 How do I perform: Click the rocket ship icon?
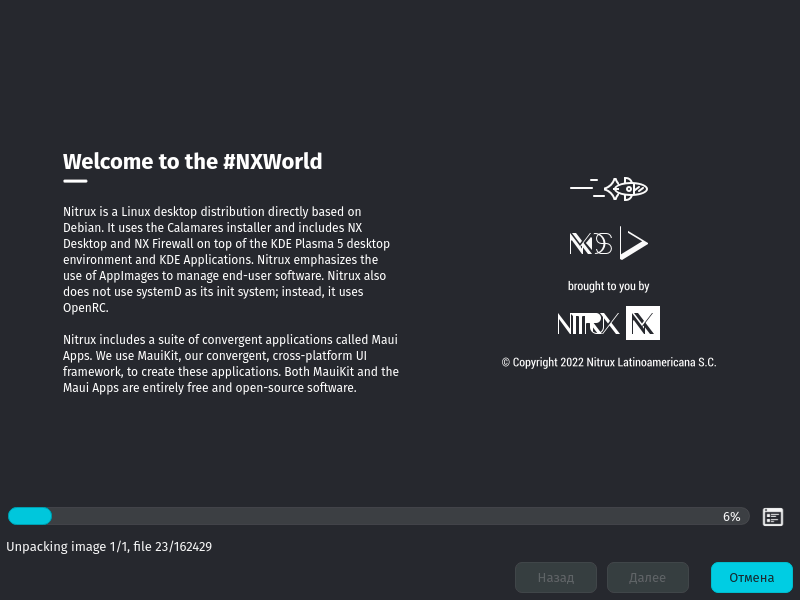click(609, 189)
